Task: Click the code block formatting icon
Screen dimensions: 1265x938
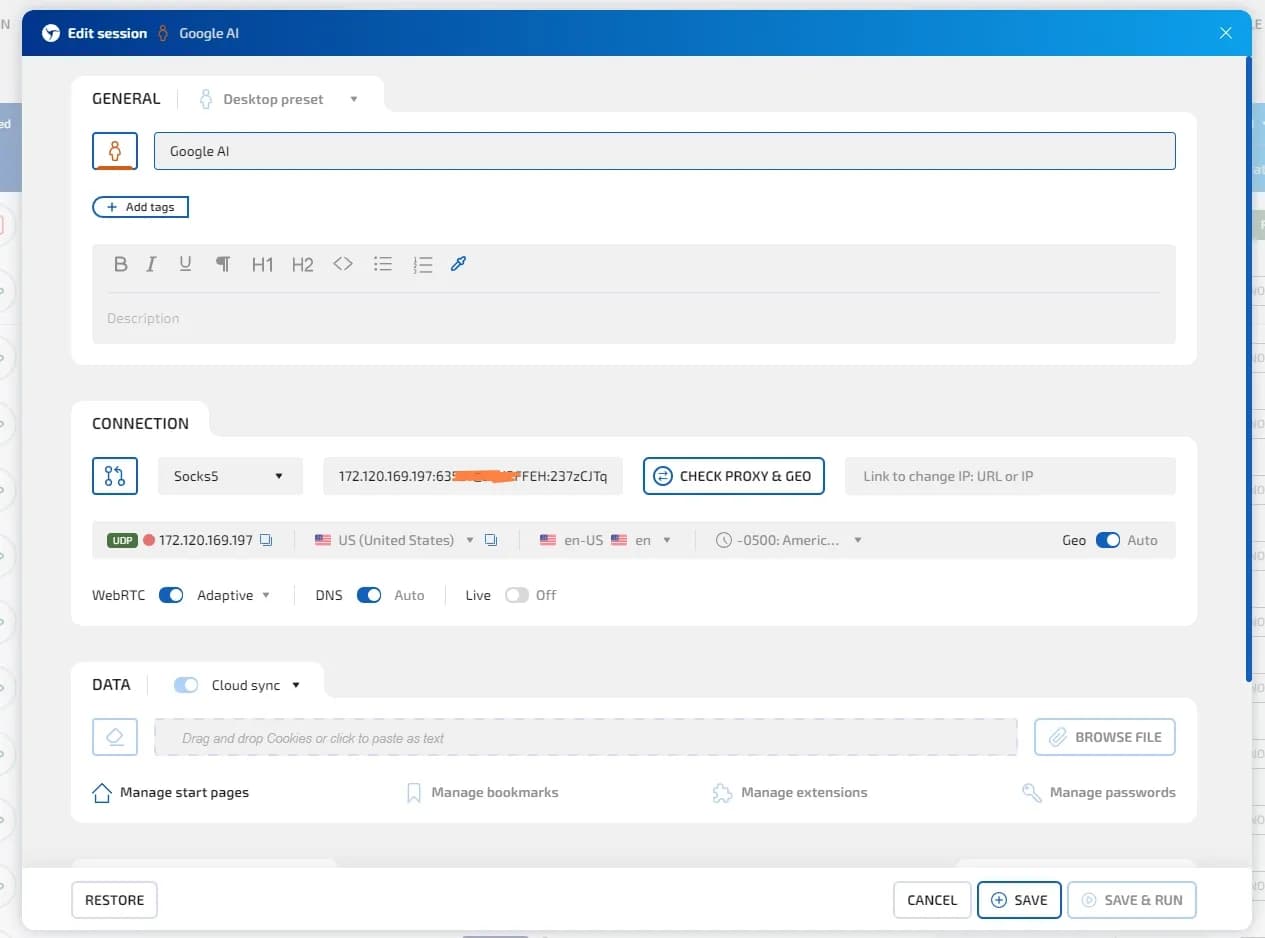Action: click(343, 264)
